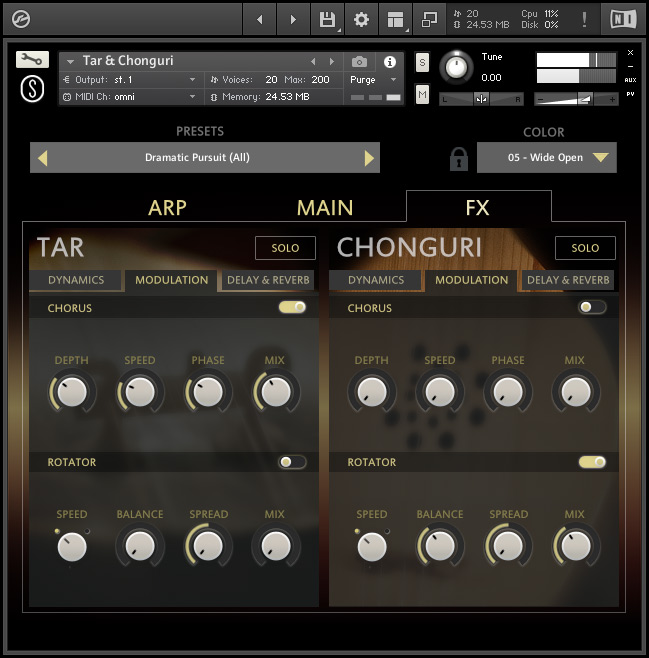Click the NI logo button
The width and height of the screenshot is (649, 658).
[623, 19]
